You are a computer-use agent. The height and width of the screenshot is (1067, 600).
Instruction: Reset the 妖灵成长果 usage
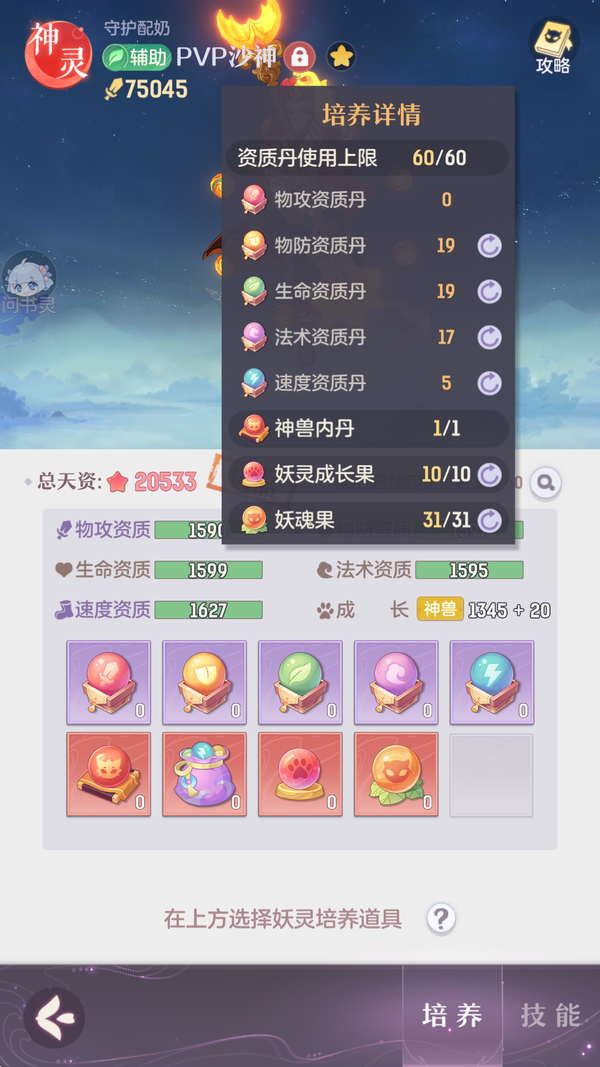coord(489,474)
